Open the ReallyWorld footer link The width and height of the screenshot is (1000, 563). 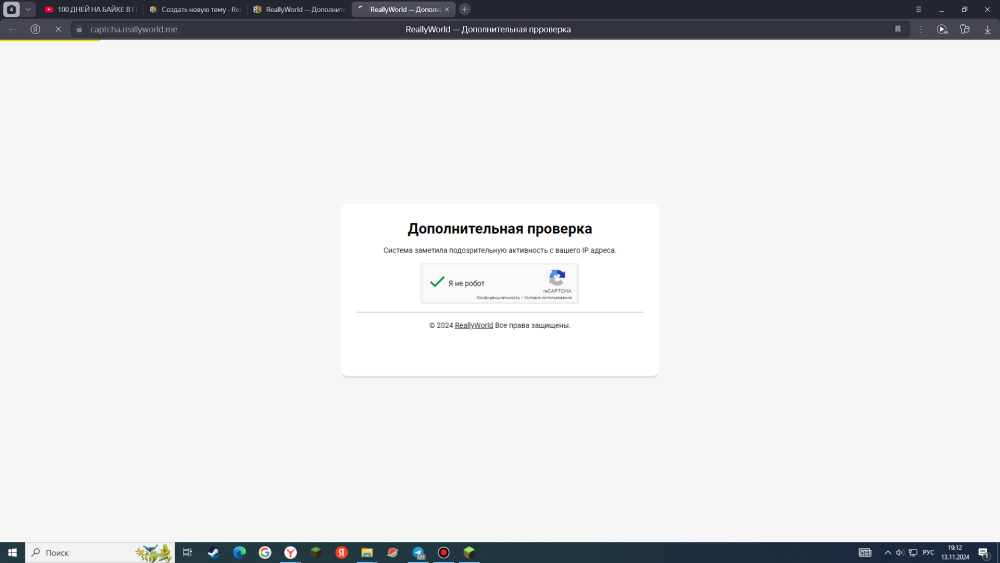(474, 325)
